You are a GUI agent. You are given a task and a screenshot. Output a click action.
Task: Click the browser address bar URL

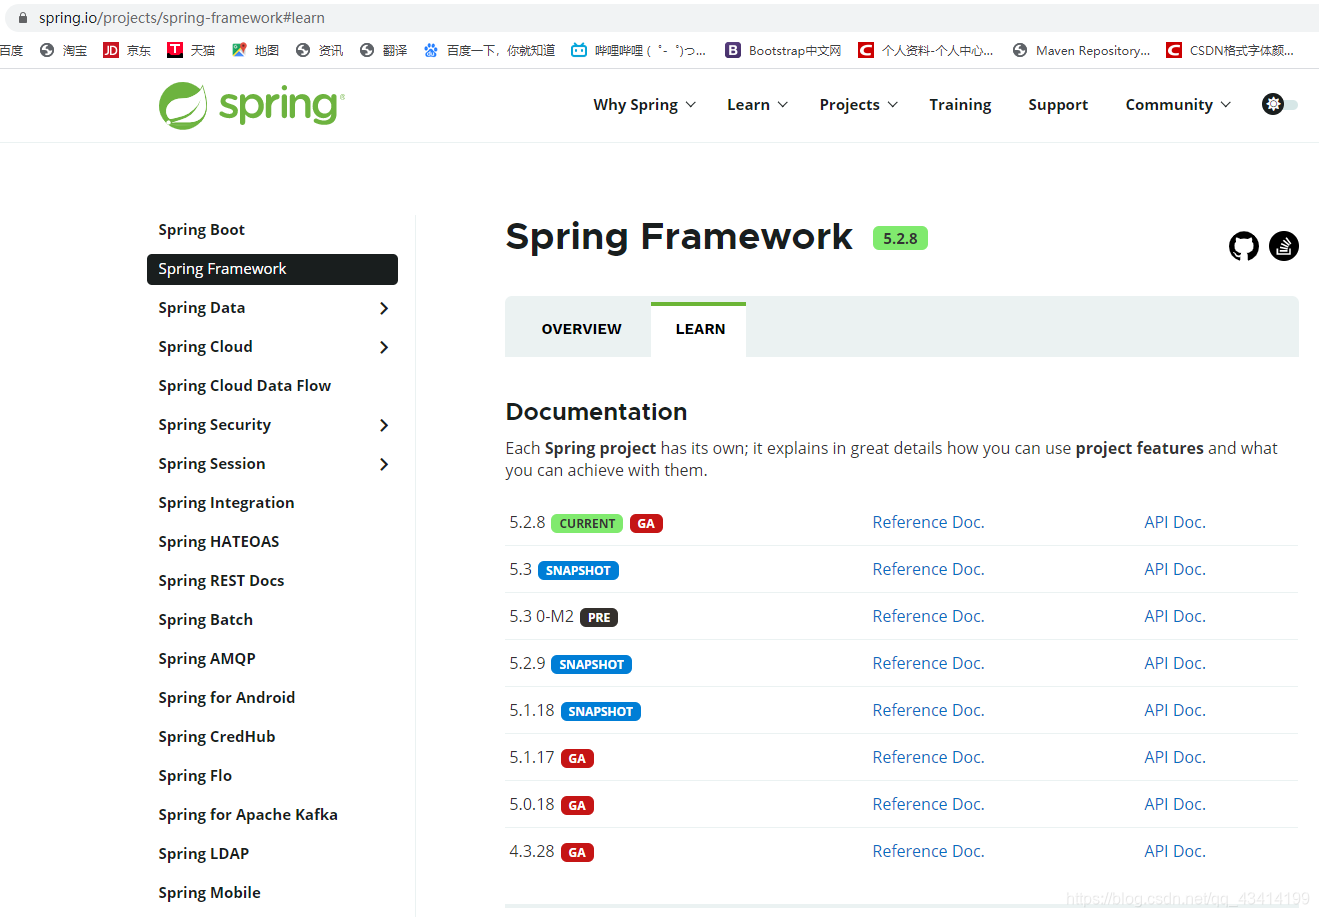click(x=182, y=18)
